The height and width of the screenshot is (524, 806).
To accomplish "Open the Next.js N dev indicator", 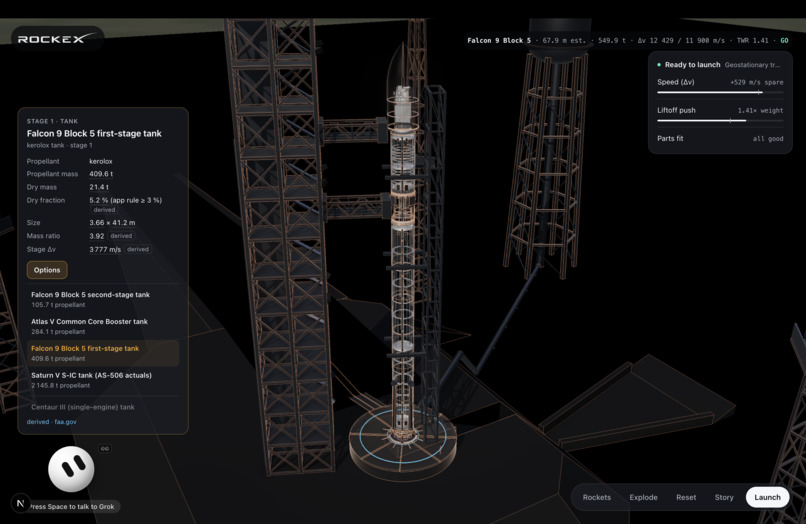I will coord(21,503).
